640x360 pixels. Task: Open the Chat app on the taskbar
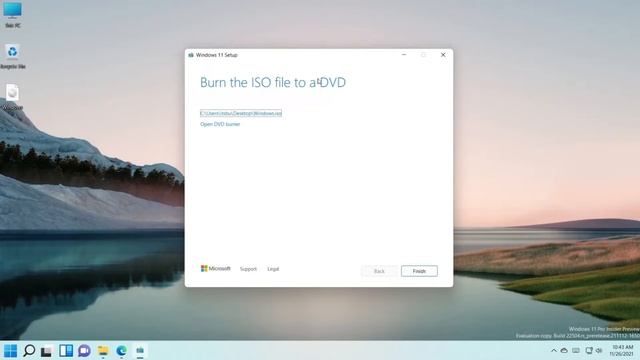pyautogui.click(x=84, y=351)
